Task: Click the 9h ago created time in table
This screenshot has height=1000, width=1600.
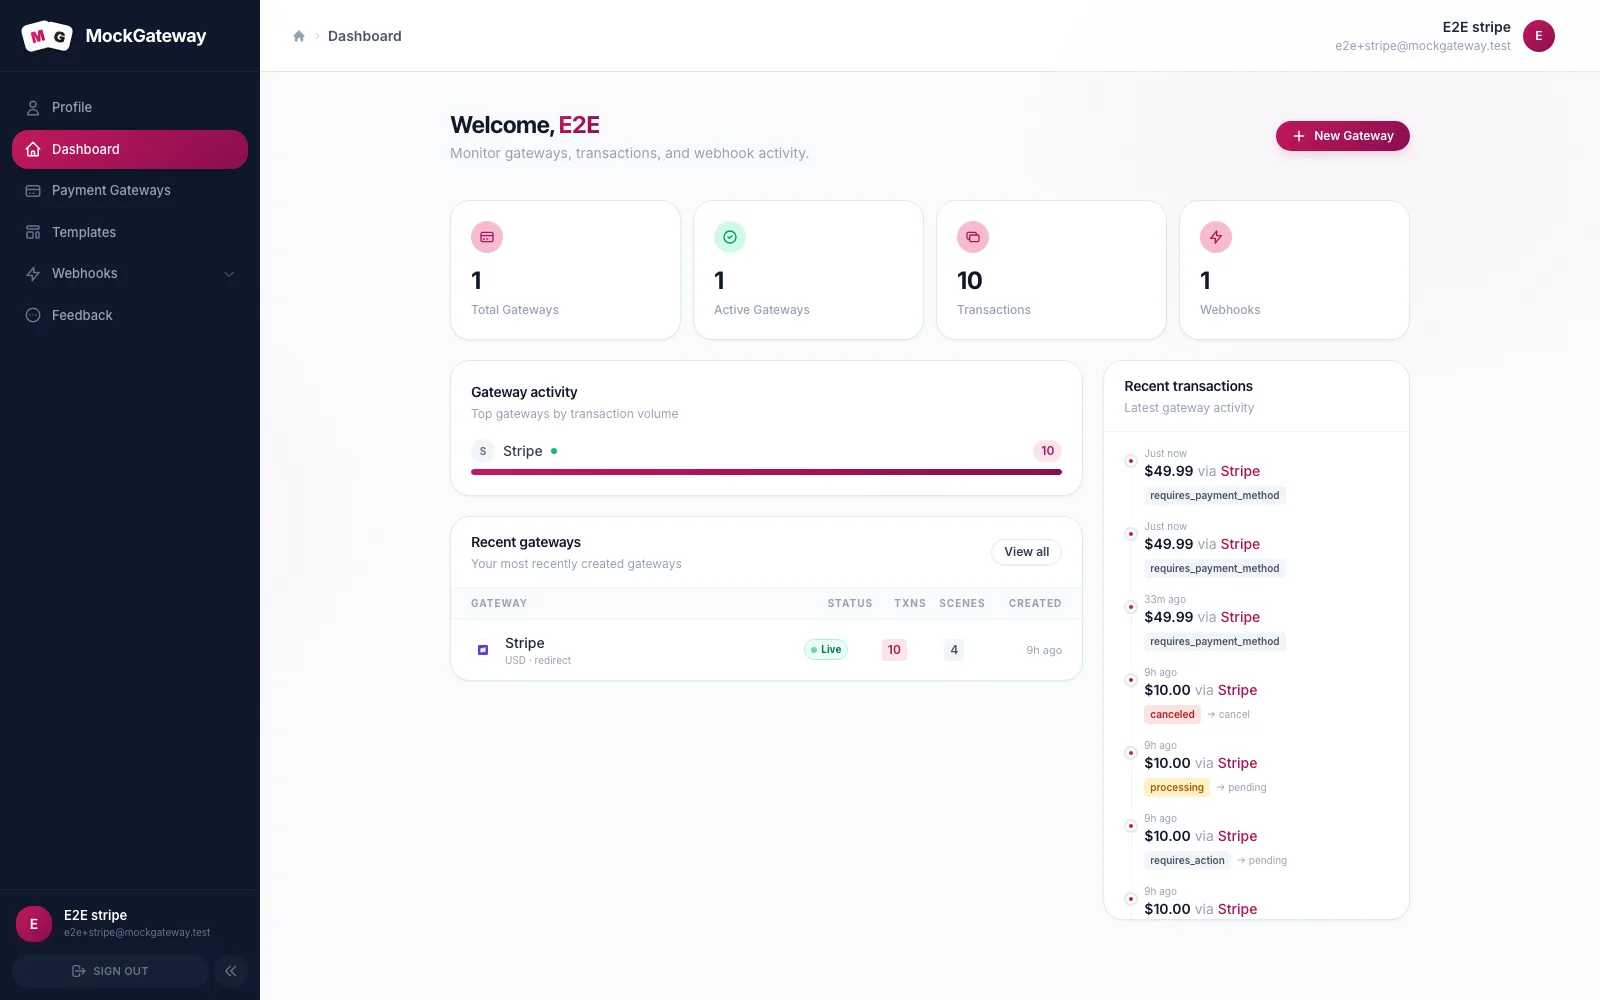Action: (1044, 650)
